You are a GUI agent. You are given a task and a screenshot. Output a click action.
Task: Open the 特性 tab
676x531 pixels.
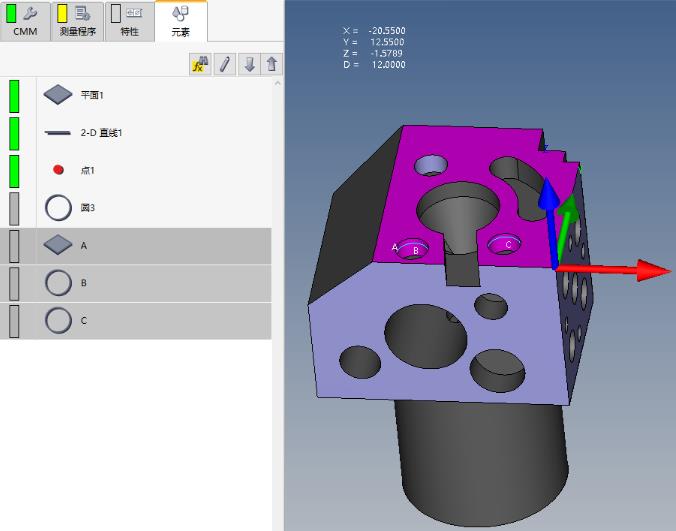[x=129, y=21]
